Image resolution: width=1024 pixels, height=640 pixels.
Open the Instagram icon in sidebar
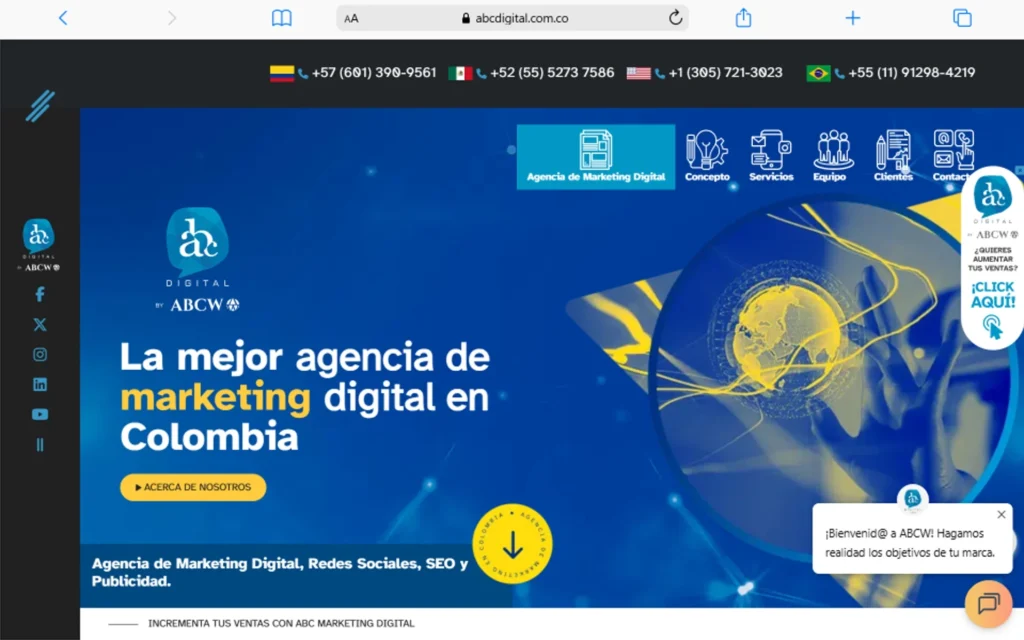point(40,355)
